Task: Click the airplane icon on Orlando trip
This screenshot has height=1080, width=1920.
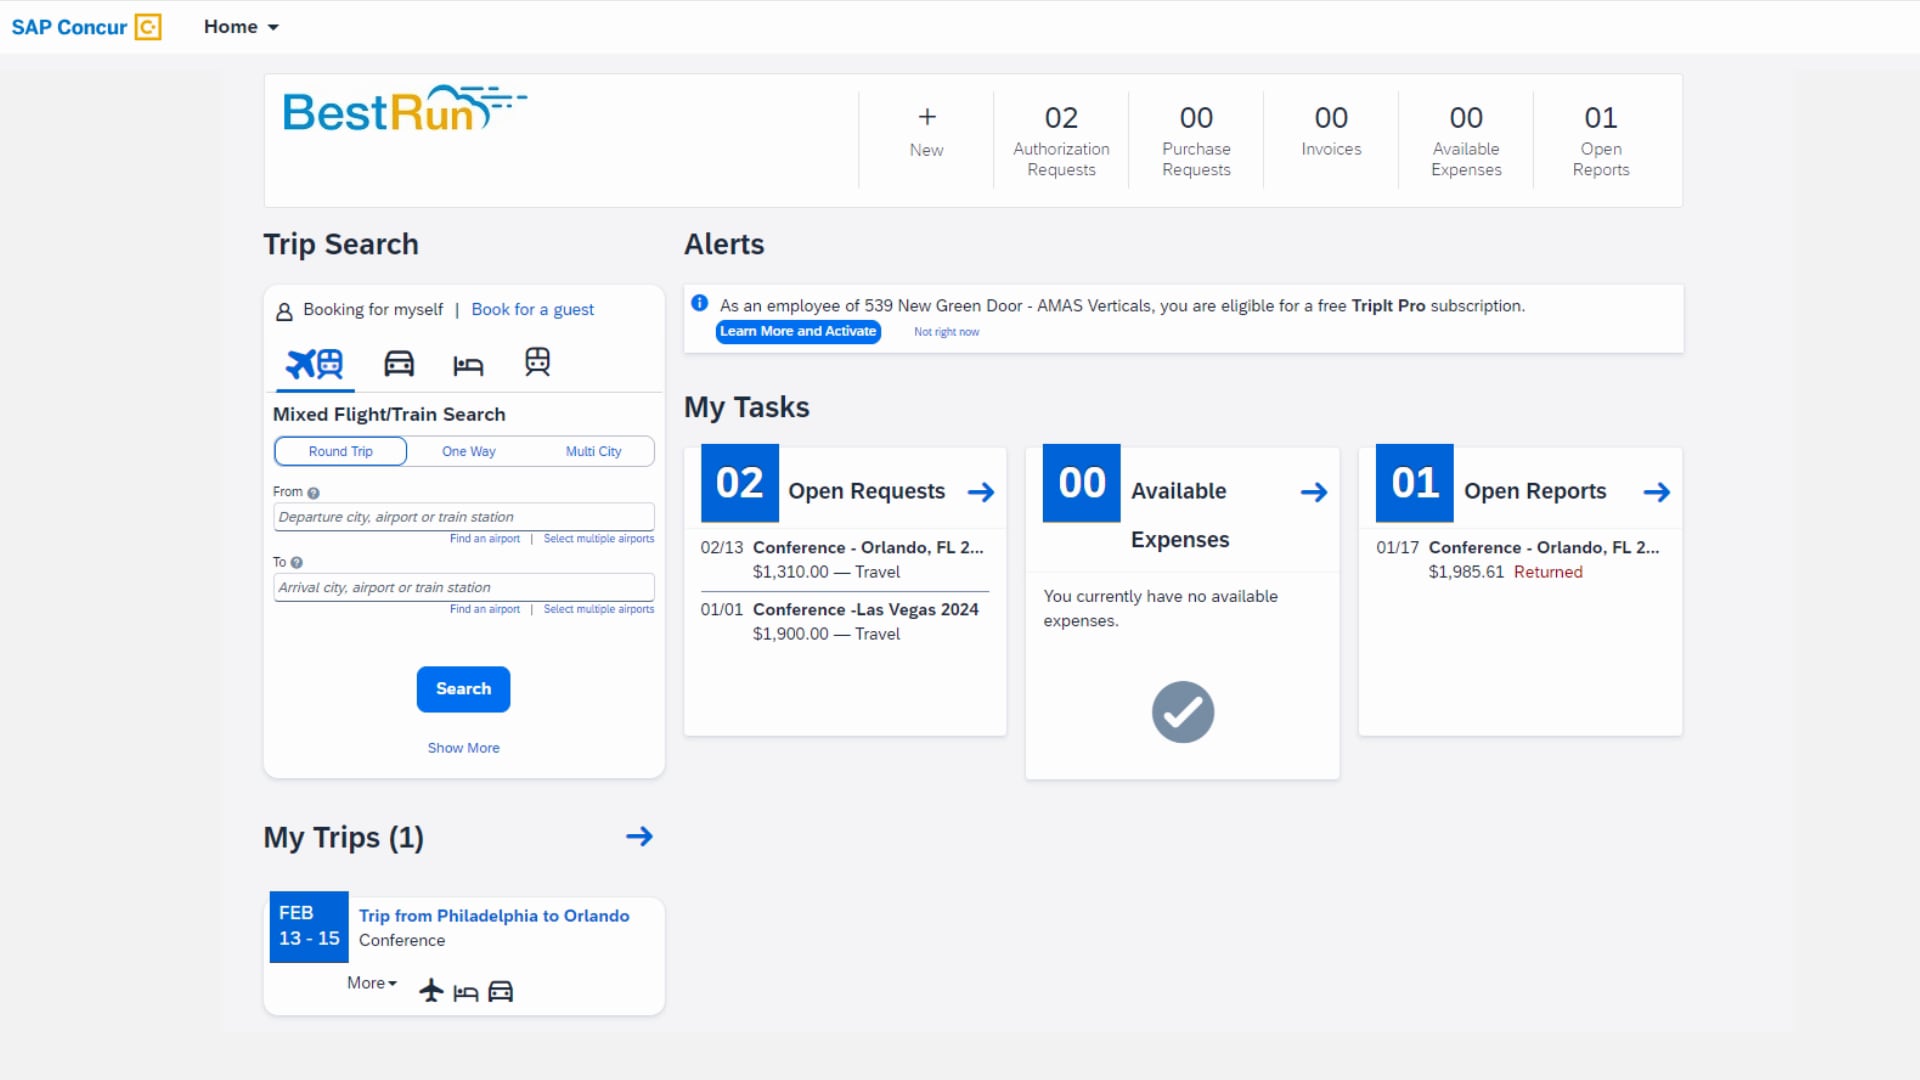Action: [431, 991]
